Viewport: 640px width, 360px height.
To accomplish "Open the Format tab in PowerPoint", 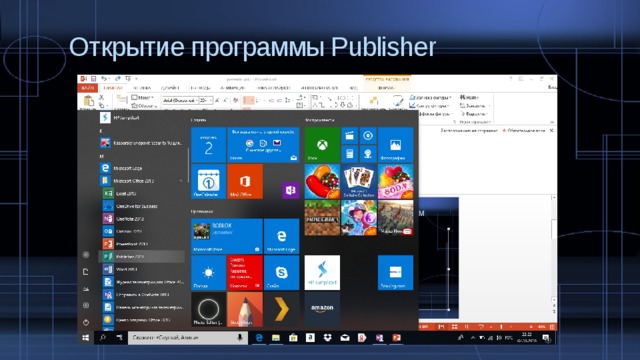I will [386, 88].
